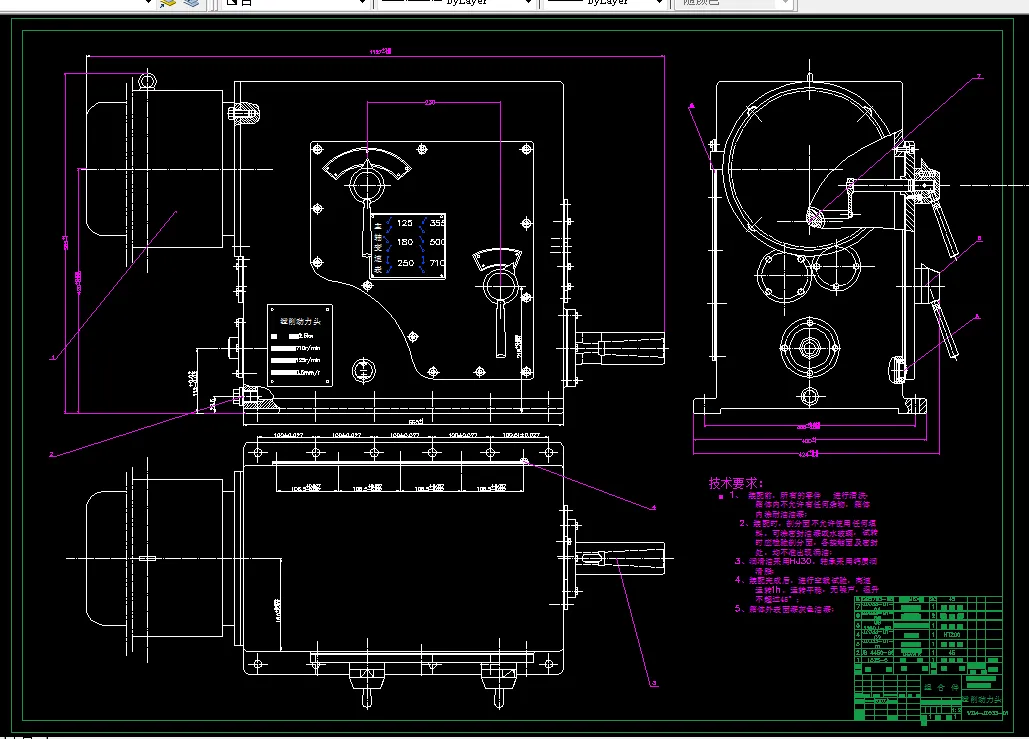Click the layer states stack icon
The image size is (1029, 739).
pos(191,3)
